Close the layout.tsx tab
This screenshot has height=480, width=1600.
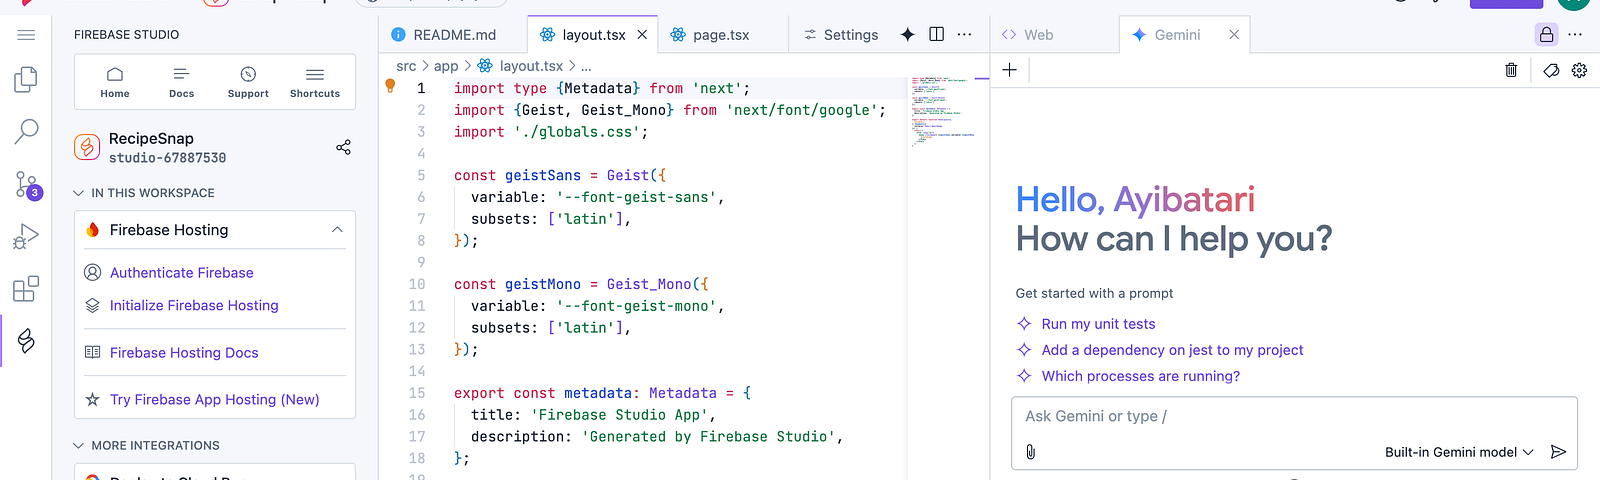click(642, 34)
